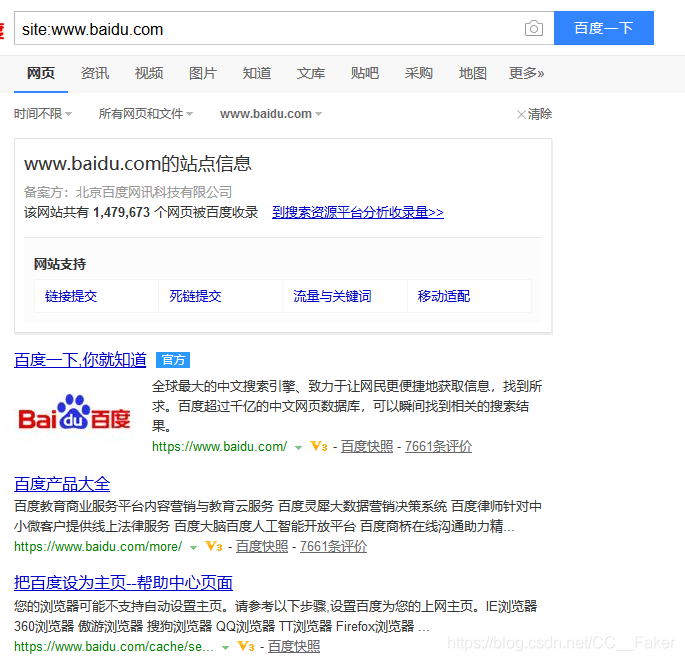Click the Baidu logo thumbnail
Viewport: 685px width, 661px height.
tap(74, 413)
